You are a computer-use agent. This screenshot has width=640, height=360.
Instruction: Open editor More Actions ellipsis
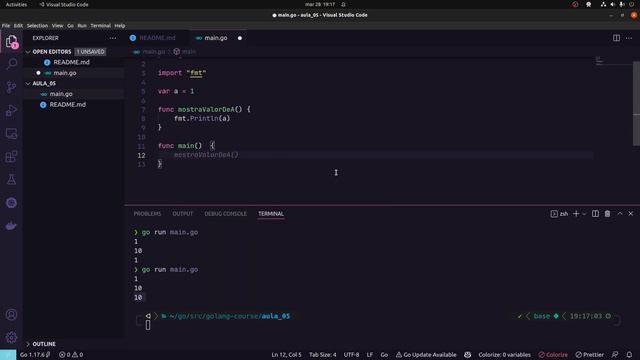point(629,38)
